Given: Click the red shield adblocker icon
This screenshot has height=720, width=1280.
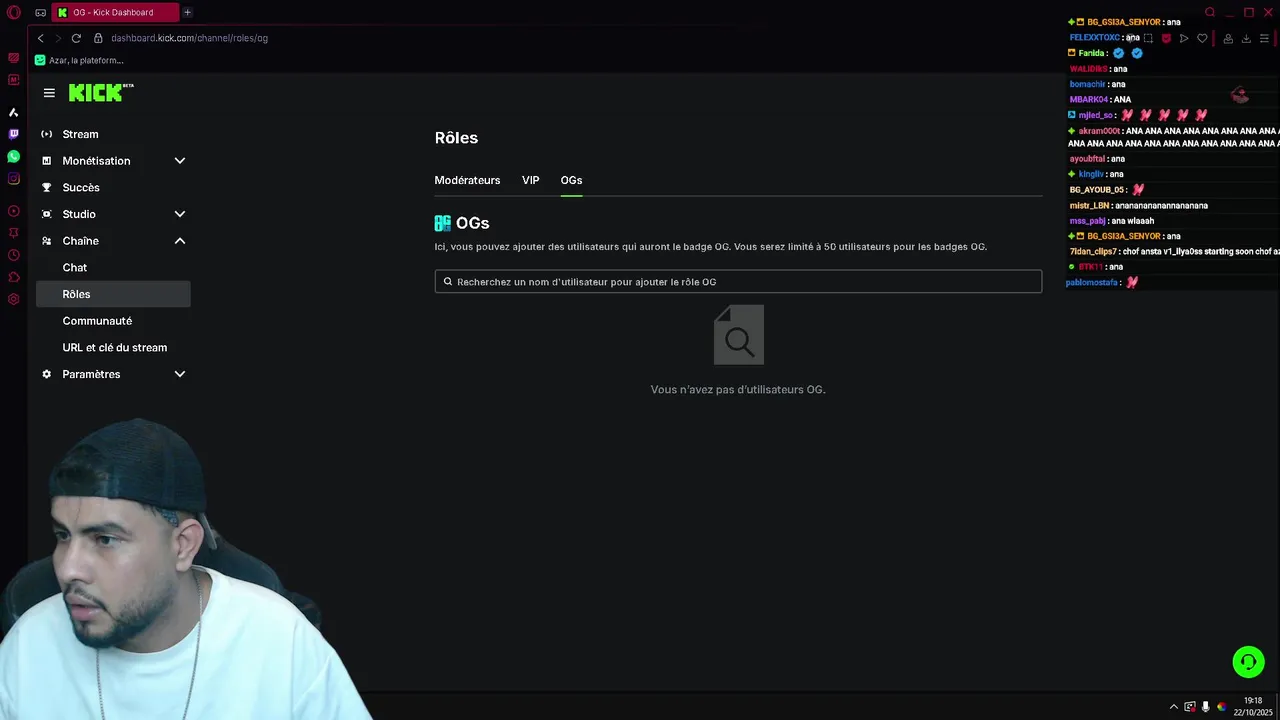Looking at the screenshot, I should click(x=1166, y=38).
